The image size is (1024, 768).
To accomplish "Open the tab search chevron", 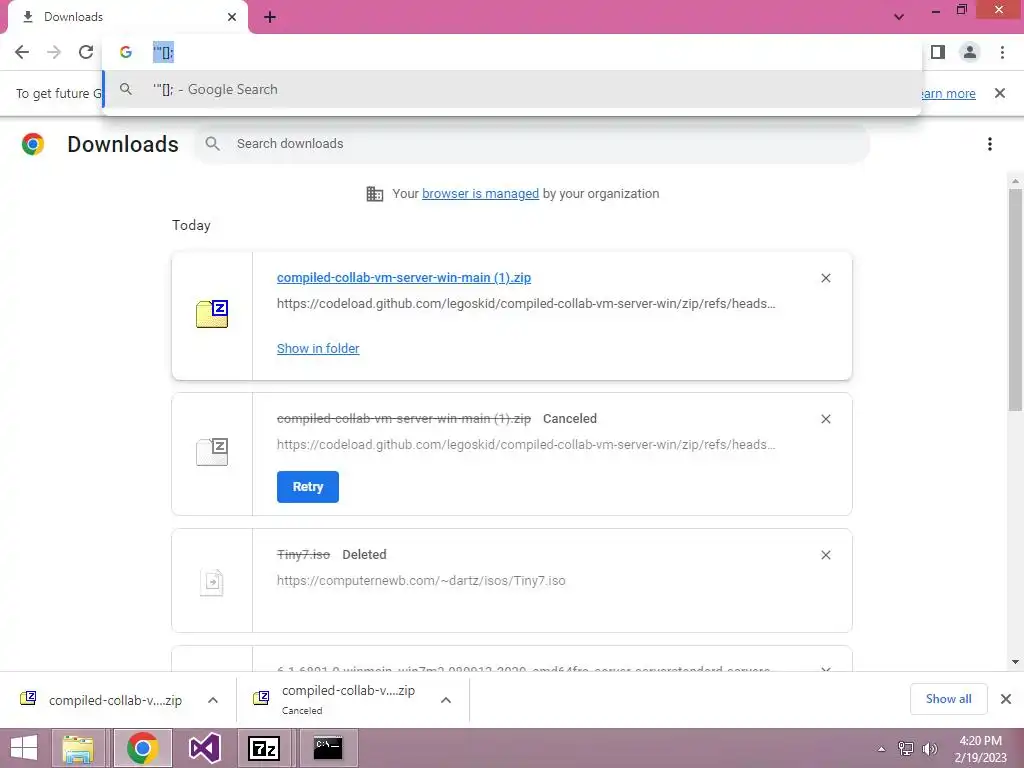I will 899,17.
